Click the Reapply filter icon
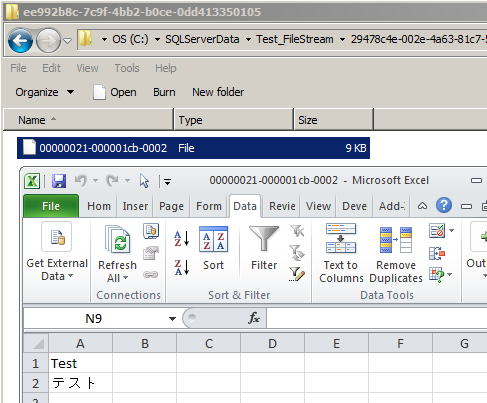Screen dimensions: 487x403 tap(297, 253)
